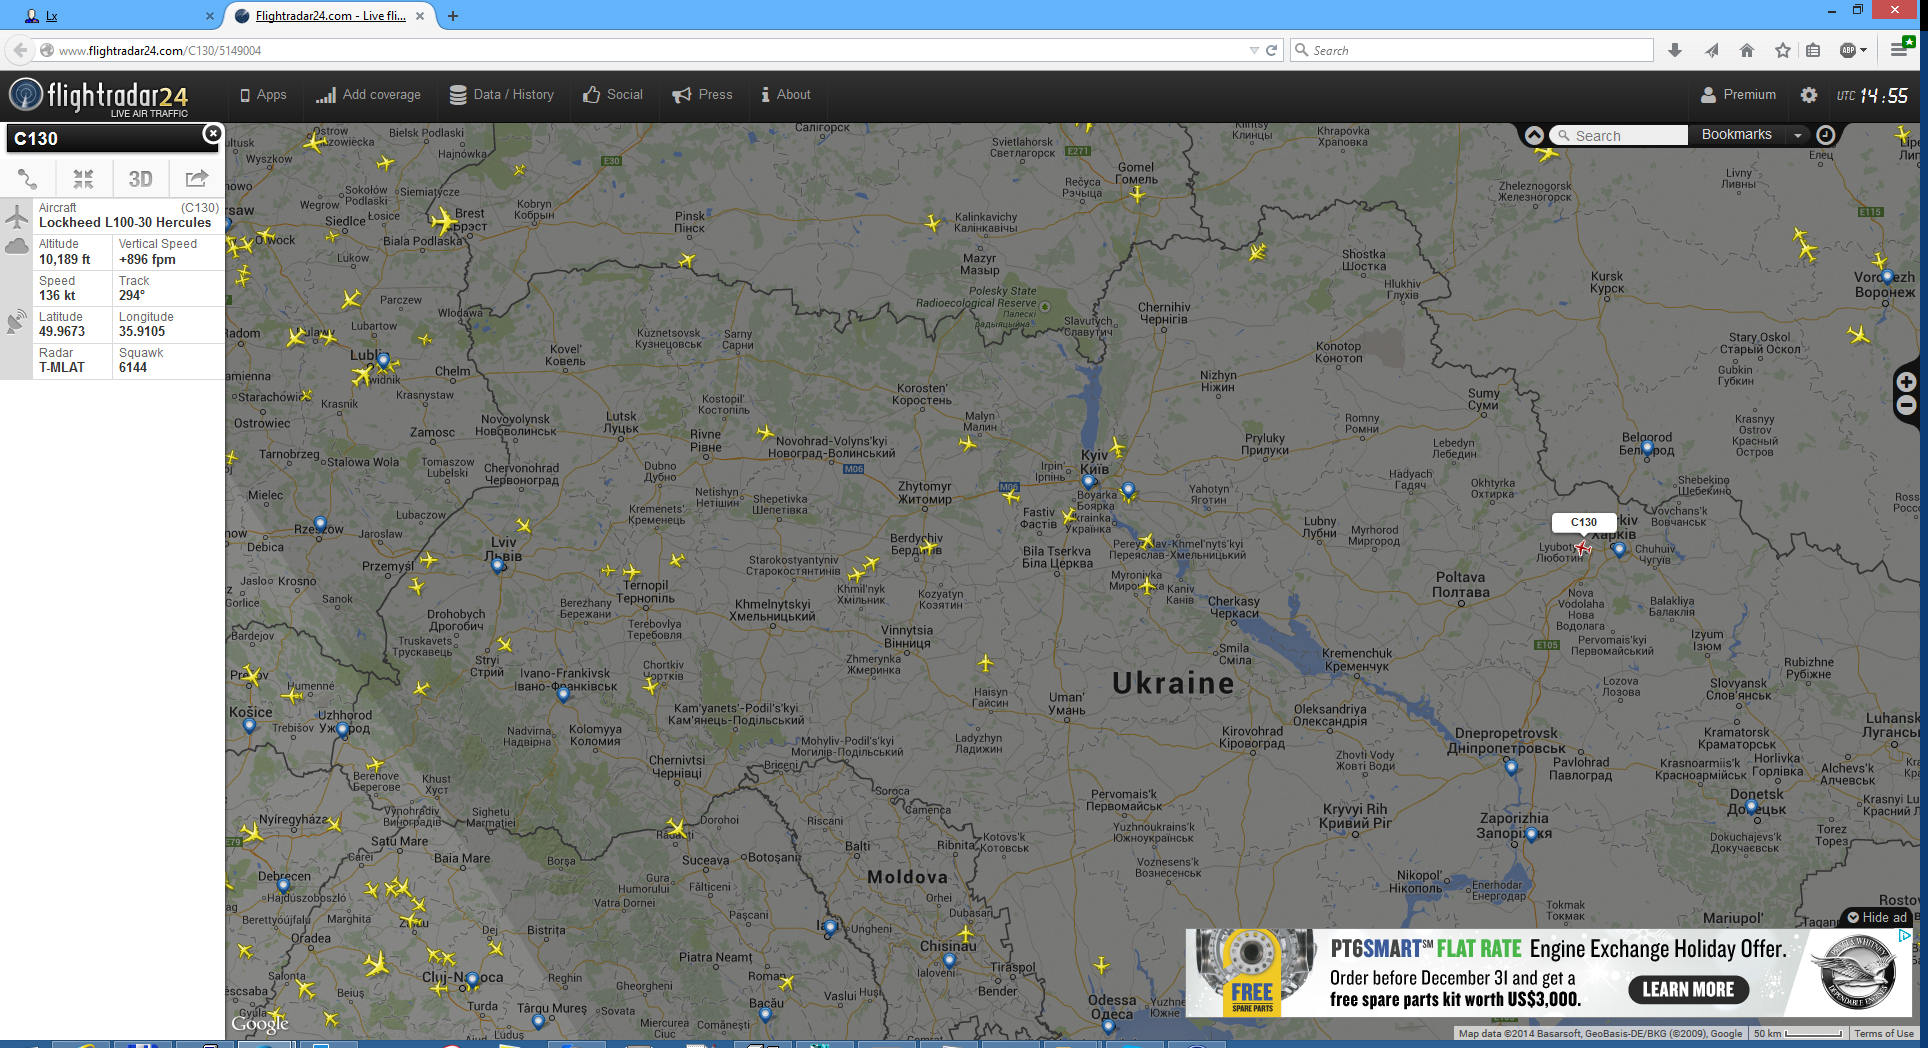
Task: Collapse the map search bar chevron
Action: 1534,135
